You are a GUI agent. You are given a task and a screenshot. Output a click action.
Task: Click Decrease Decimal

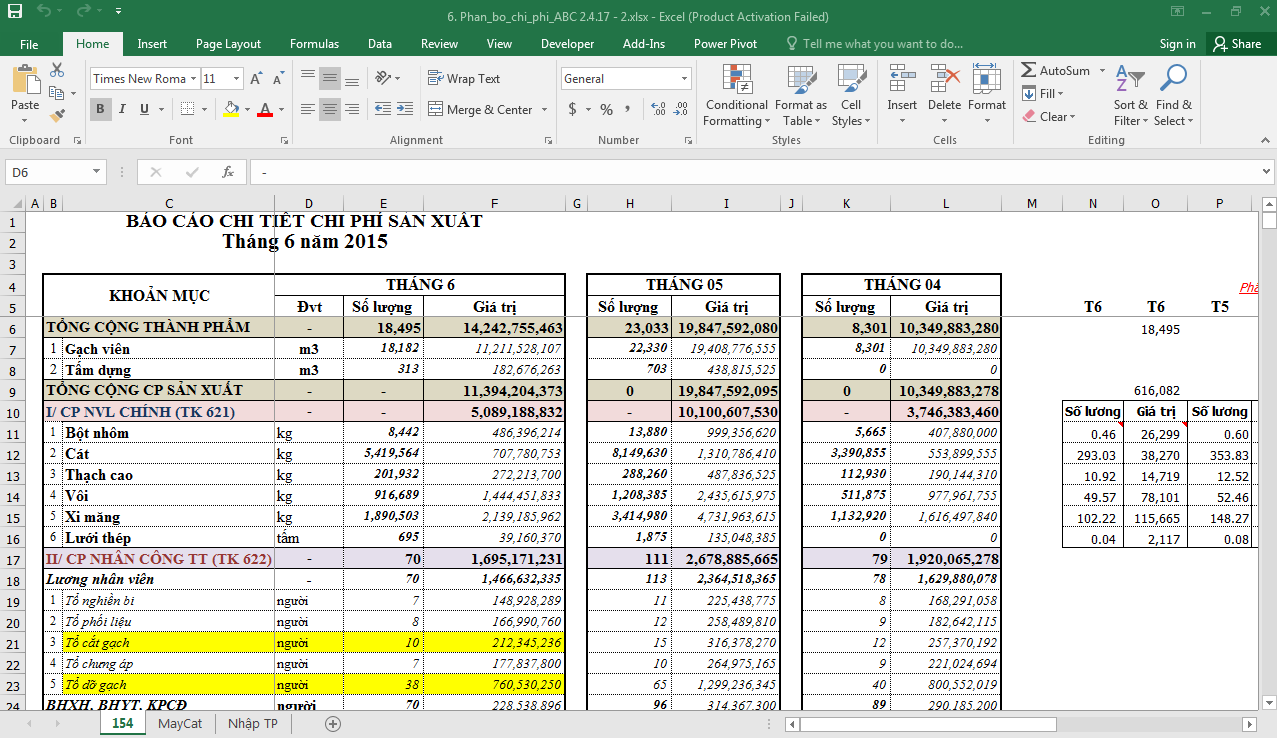pyautogui.click(x=679, y=109)
